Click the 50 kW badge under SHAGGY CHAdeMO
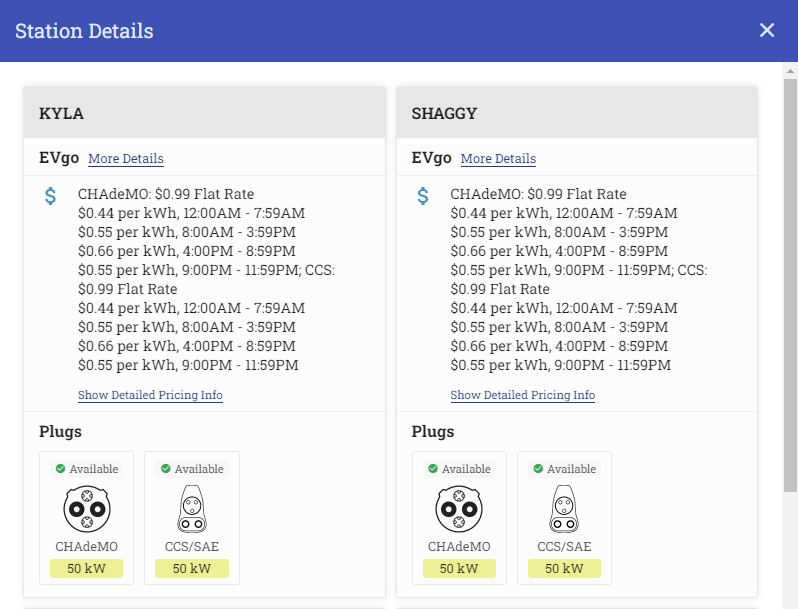Screen dimensions: 798x609 (459, 568)
